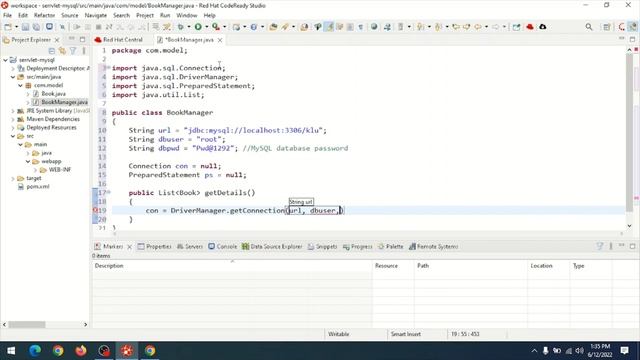The image size is (640, 360).
Task: Click the green Run button icon
Action: 198,27
